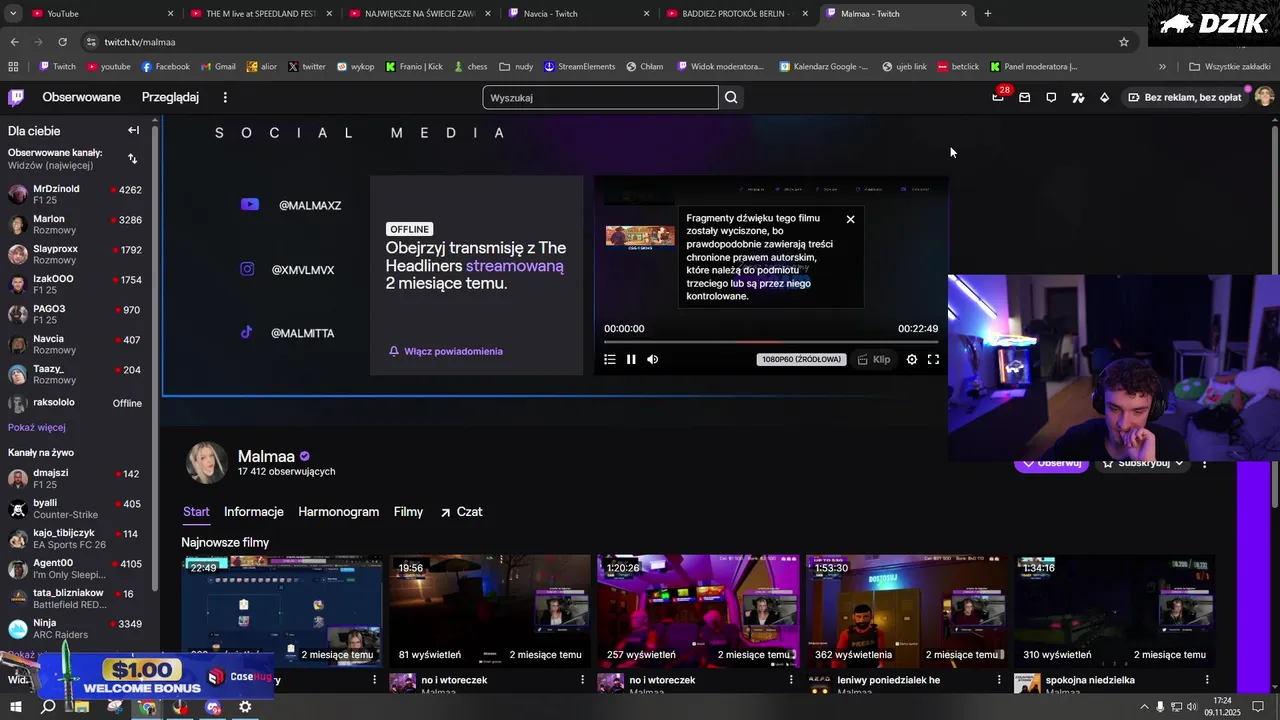Viewport: 1280px width, 720px height.
Task: Open the notifications inbox with badge 28
Action: (x=999, y=96)
